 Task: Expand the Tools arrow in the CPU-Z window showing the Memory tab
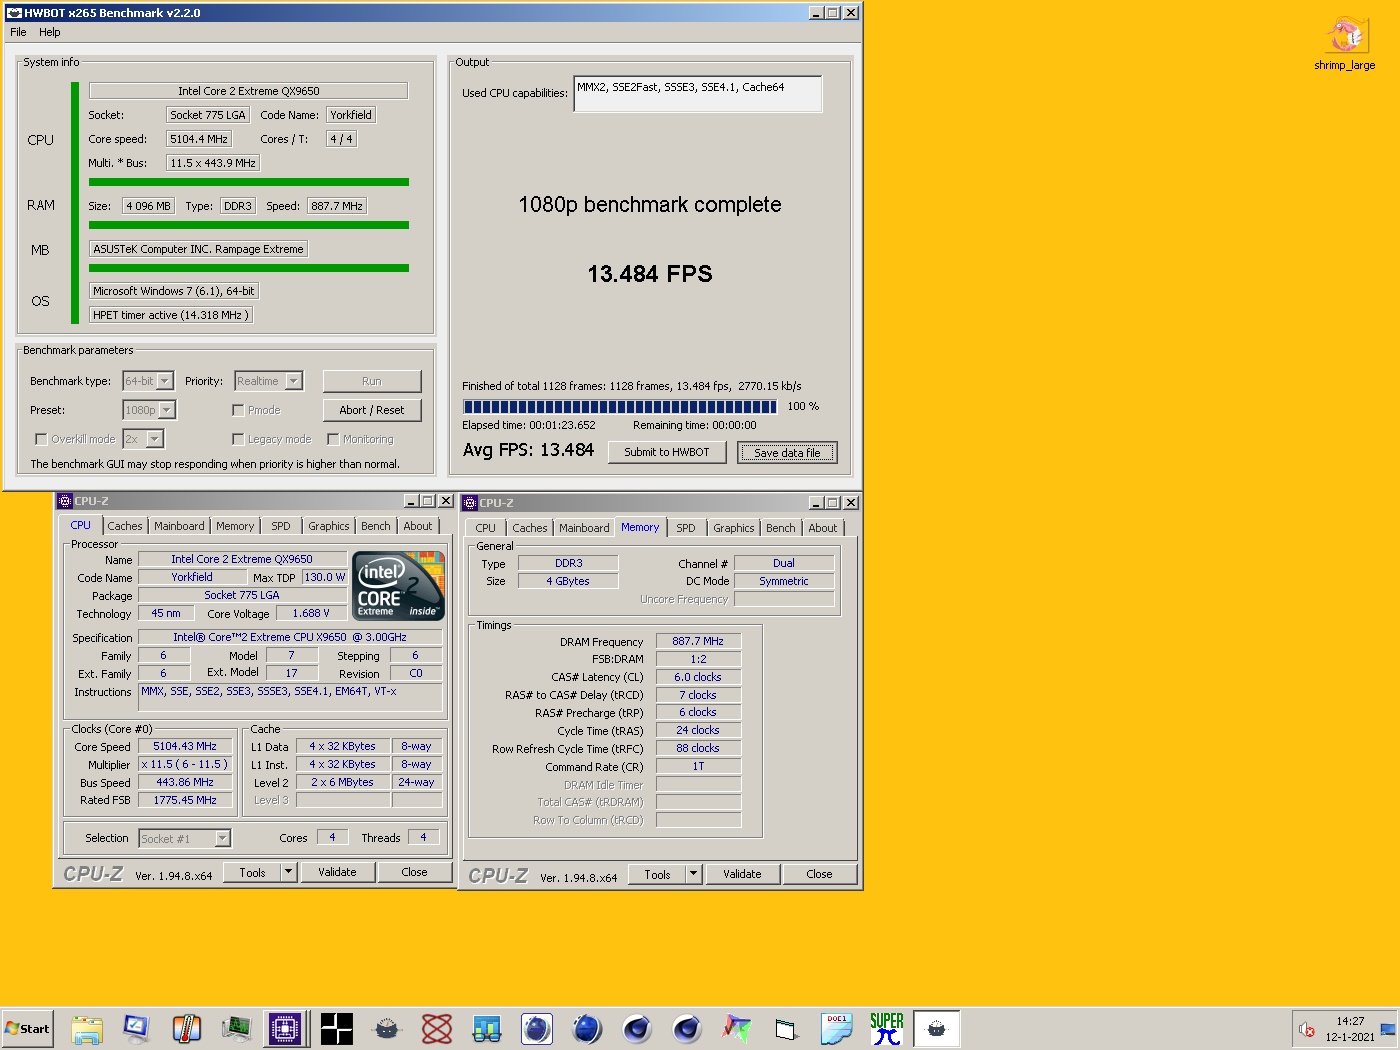click(x=693, y=874)
